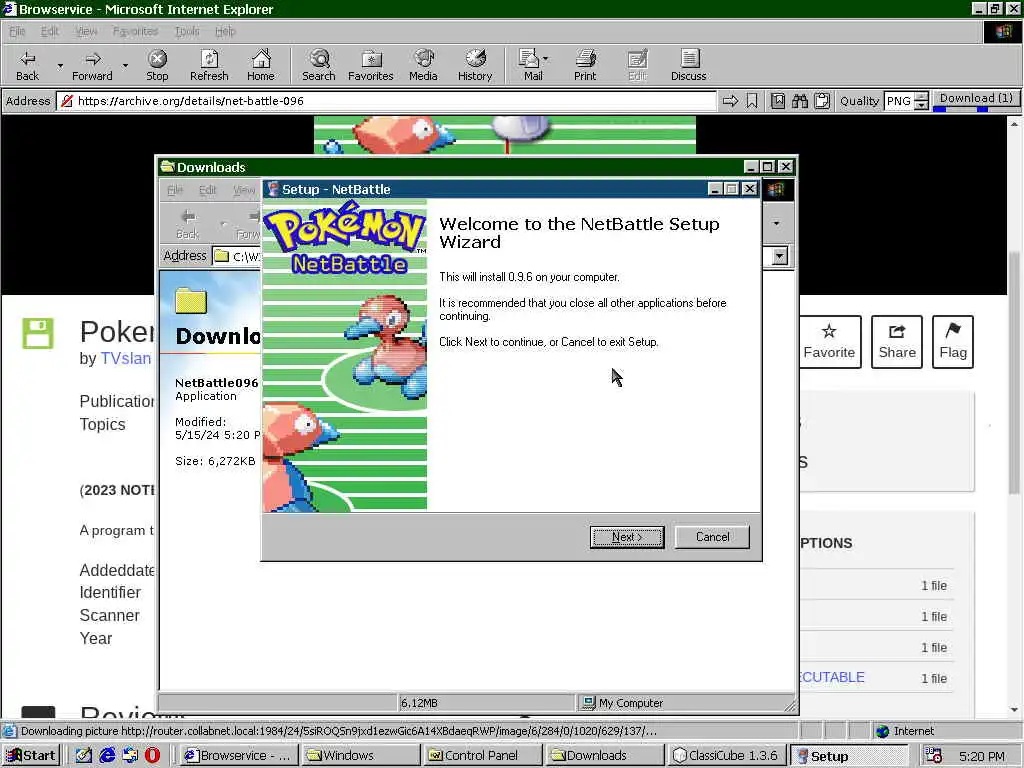This screenshot has height=768, width=1024.
Task: Click Next in NetBattle Setup wizard
Action: click(x=627, y=537)
